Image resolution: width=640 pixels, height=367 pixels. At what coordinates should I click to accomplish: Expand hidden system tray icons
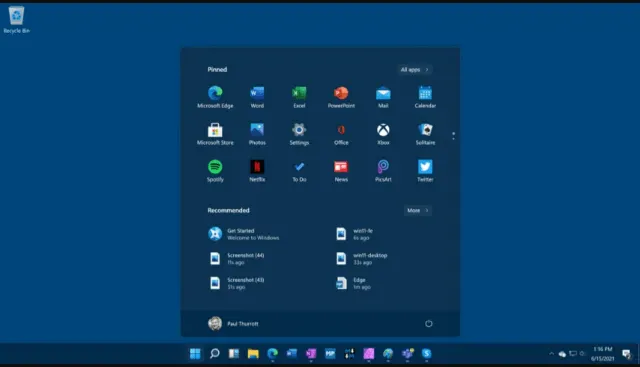tap(551, 354)
